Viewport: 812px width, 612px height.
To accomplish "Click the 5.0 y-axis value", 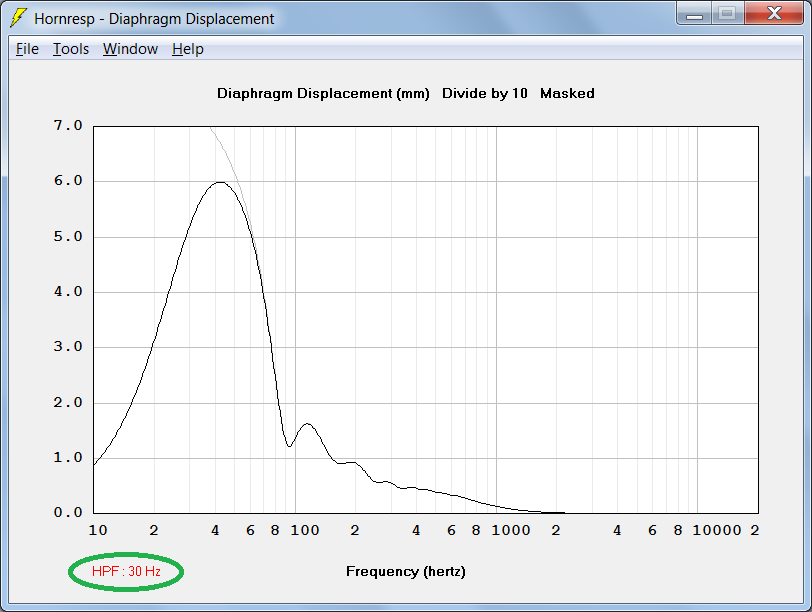I will pos(68,237).
